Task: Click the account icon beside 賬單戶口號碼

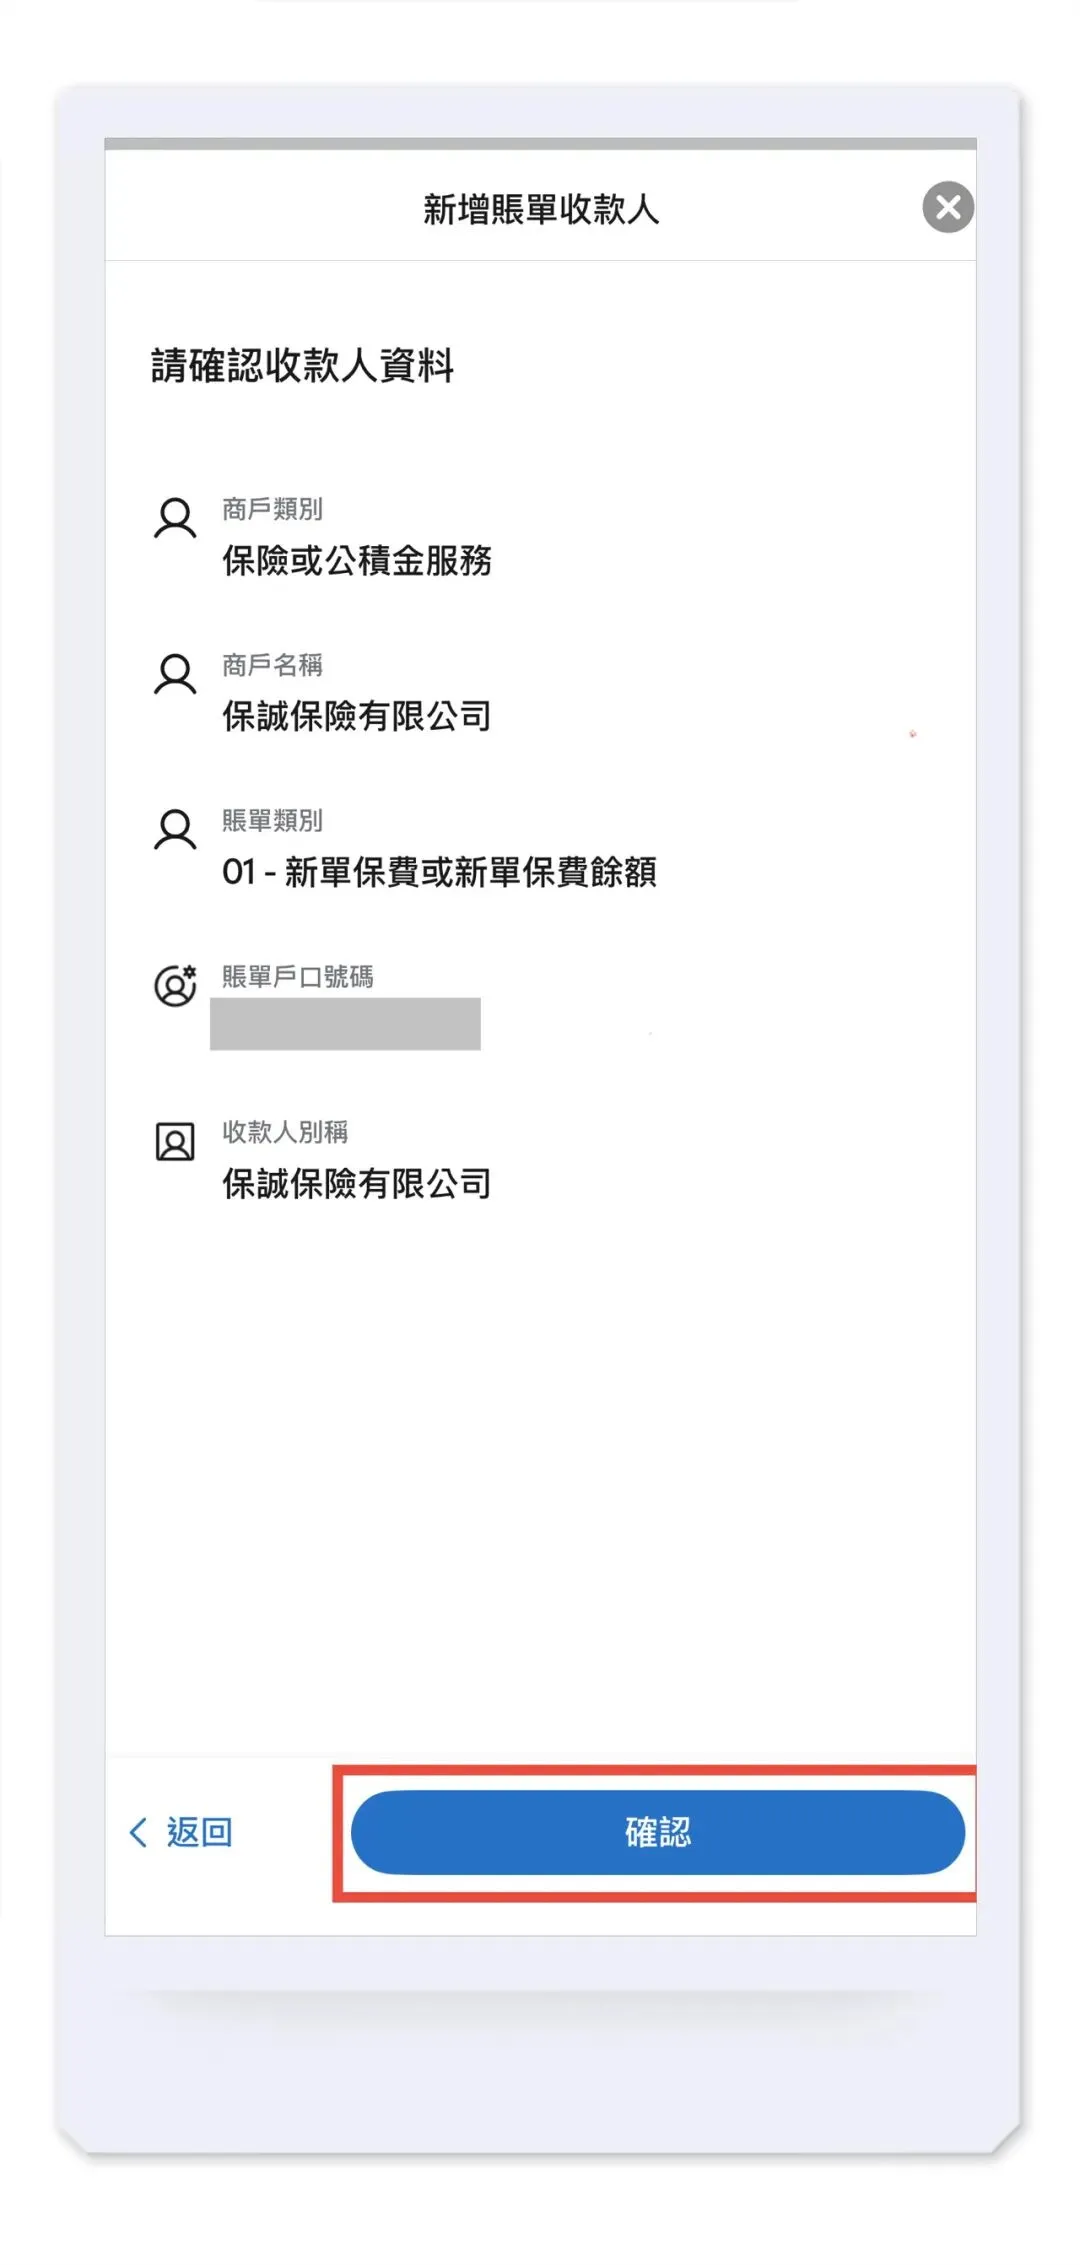Action: 175,985
